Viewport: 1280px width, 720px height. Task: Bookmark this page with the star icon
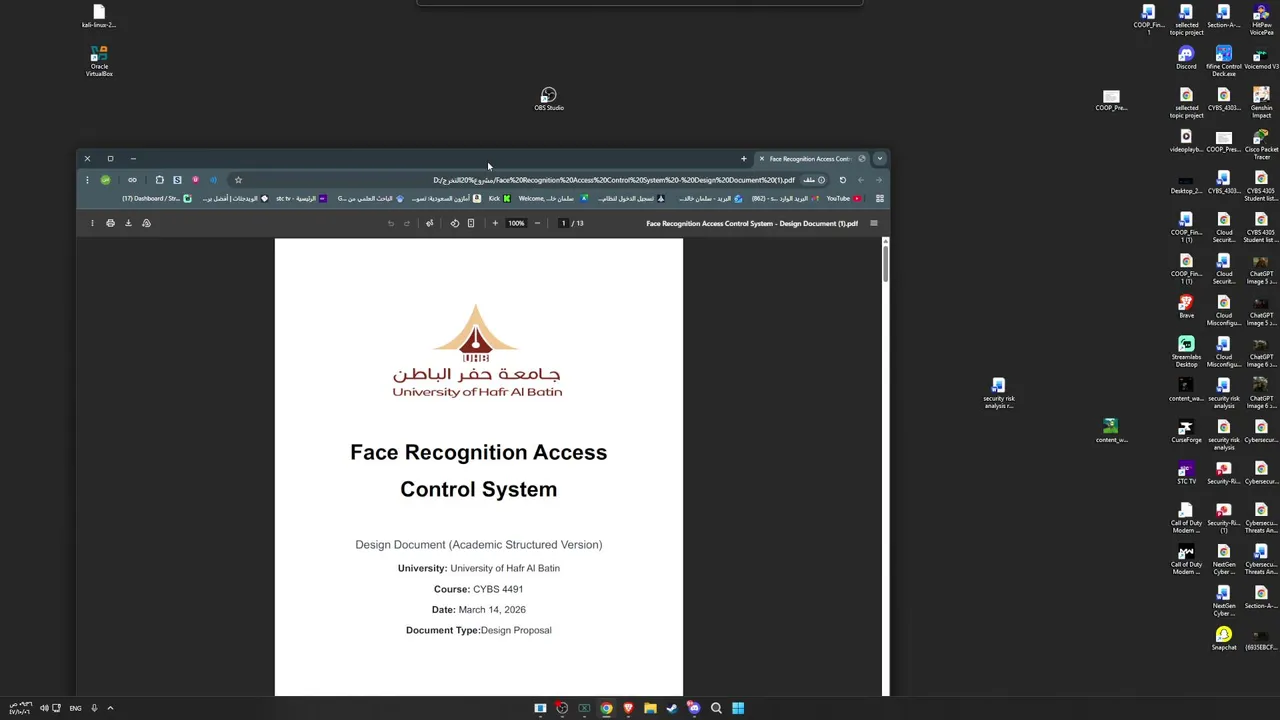(x=238, y=180)
